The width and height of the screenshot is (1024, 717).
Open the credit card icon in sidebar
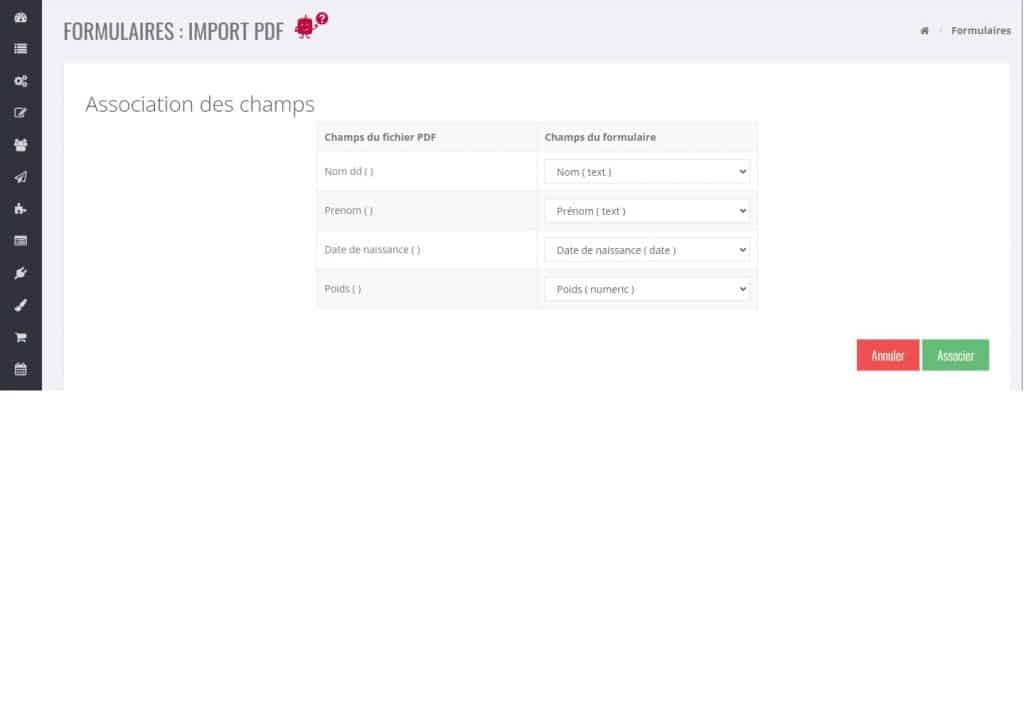tap(21, 241)
